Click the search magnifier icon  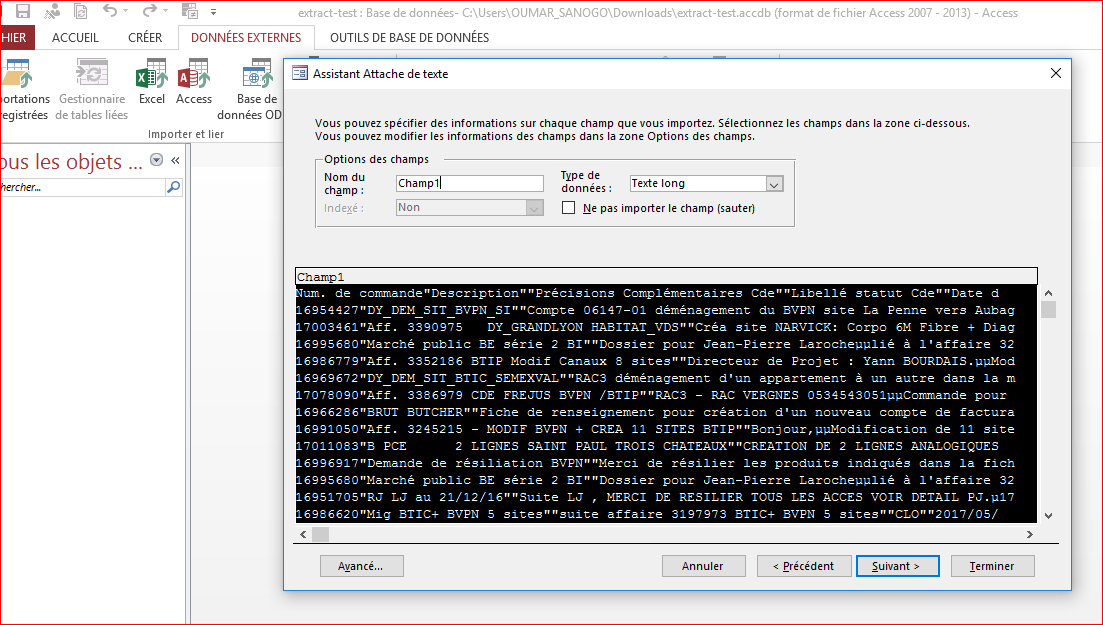174,187
